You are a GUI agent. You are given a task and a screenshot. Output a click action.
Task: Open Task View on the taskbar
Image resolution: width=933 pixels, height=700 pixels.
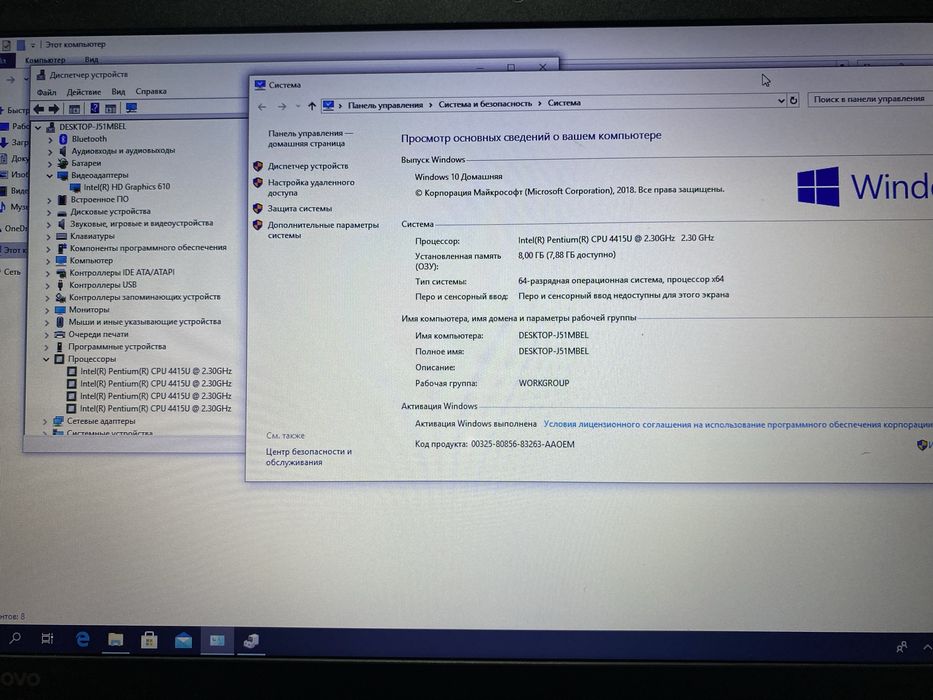pos(47,639)
